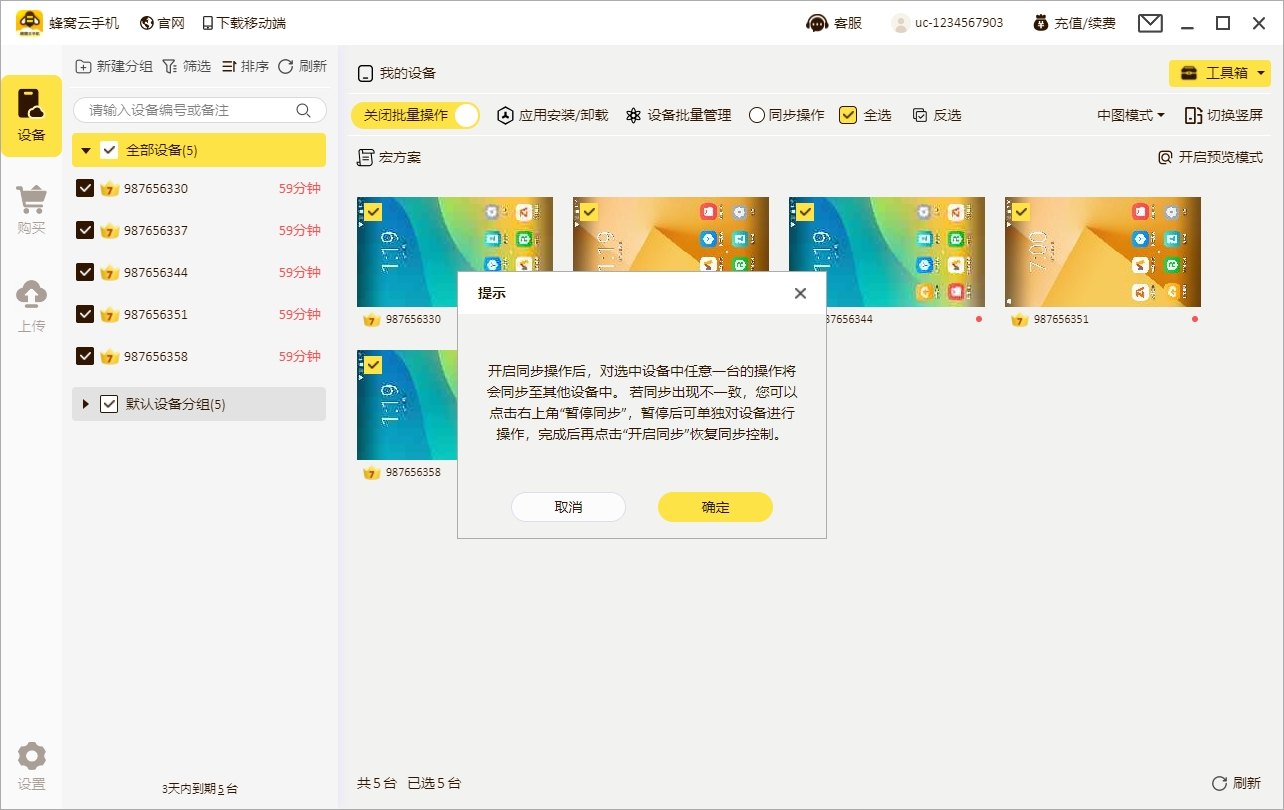
Task: Open the 工具箱 dropdown
Action: tap(1222, 73)
